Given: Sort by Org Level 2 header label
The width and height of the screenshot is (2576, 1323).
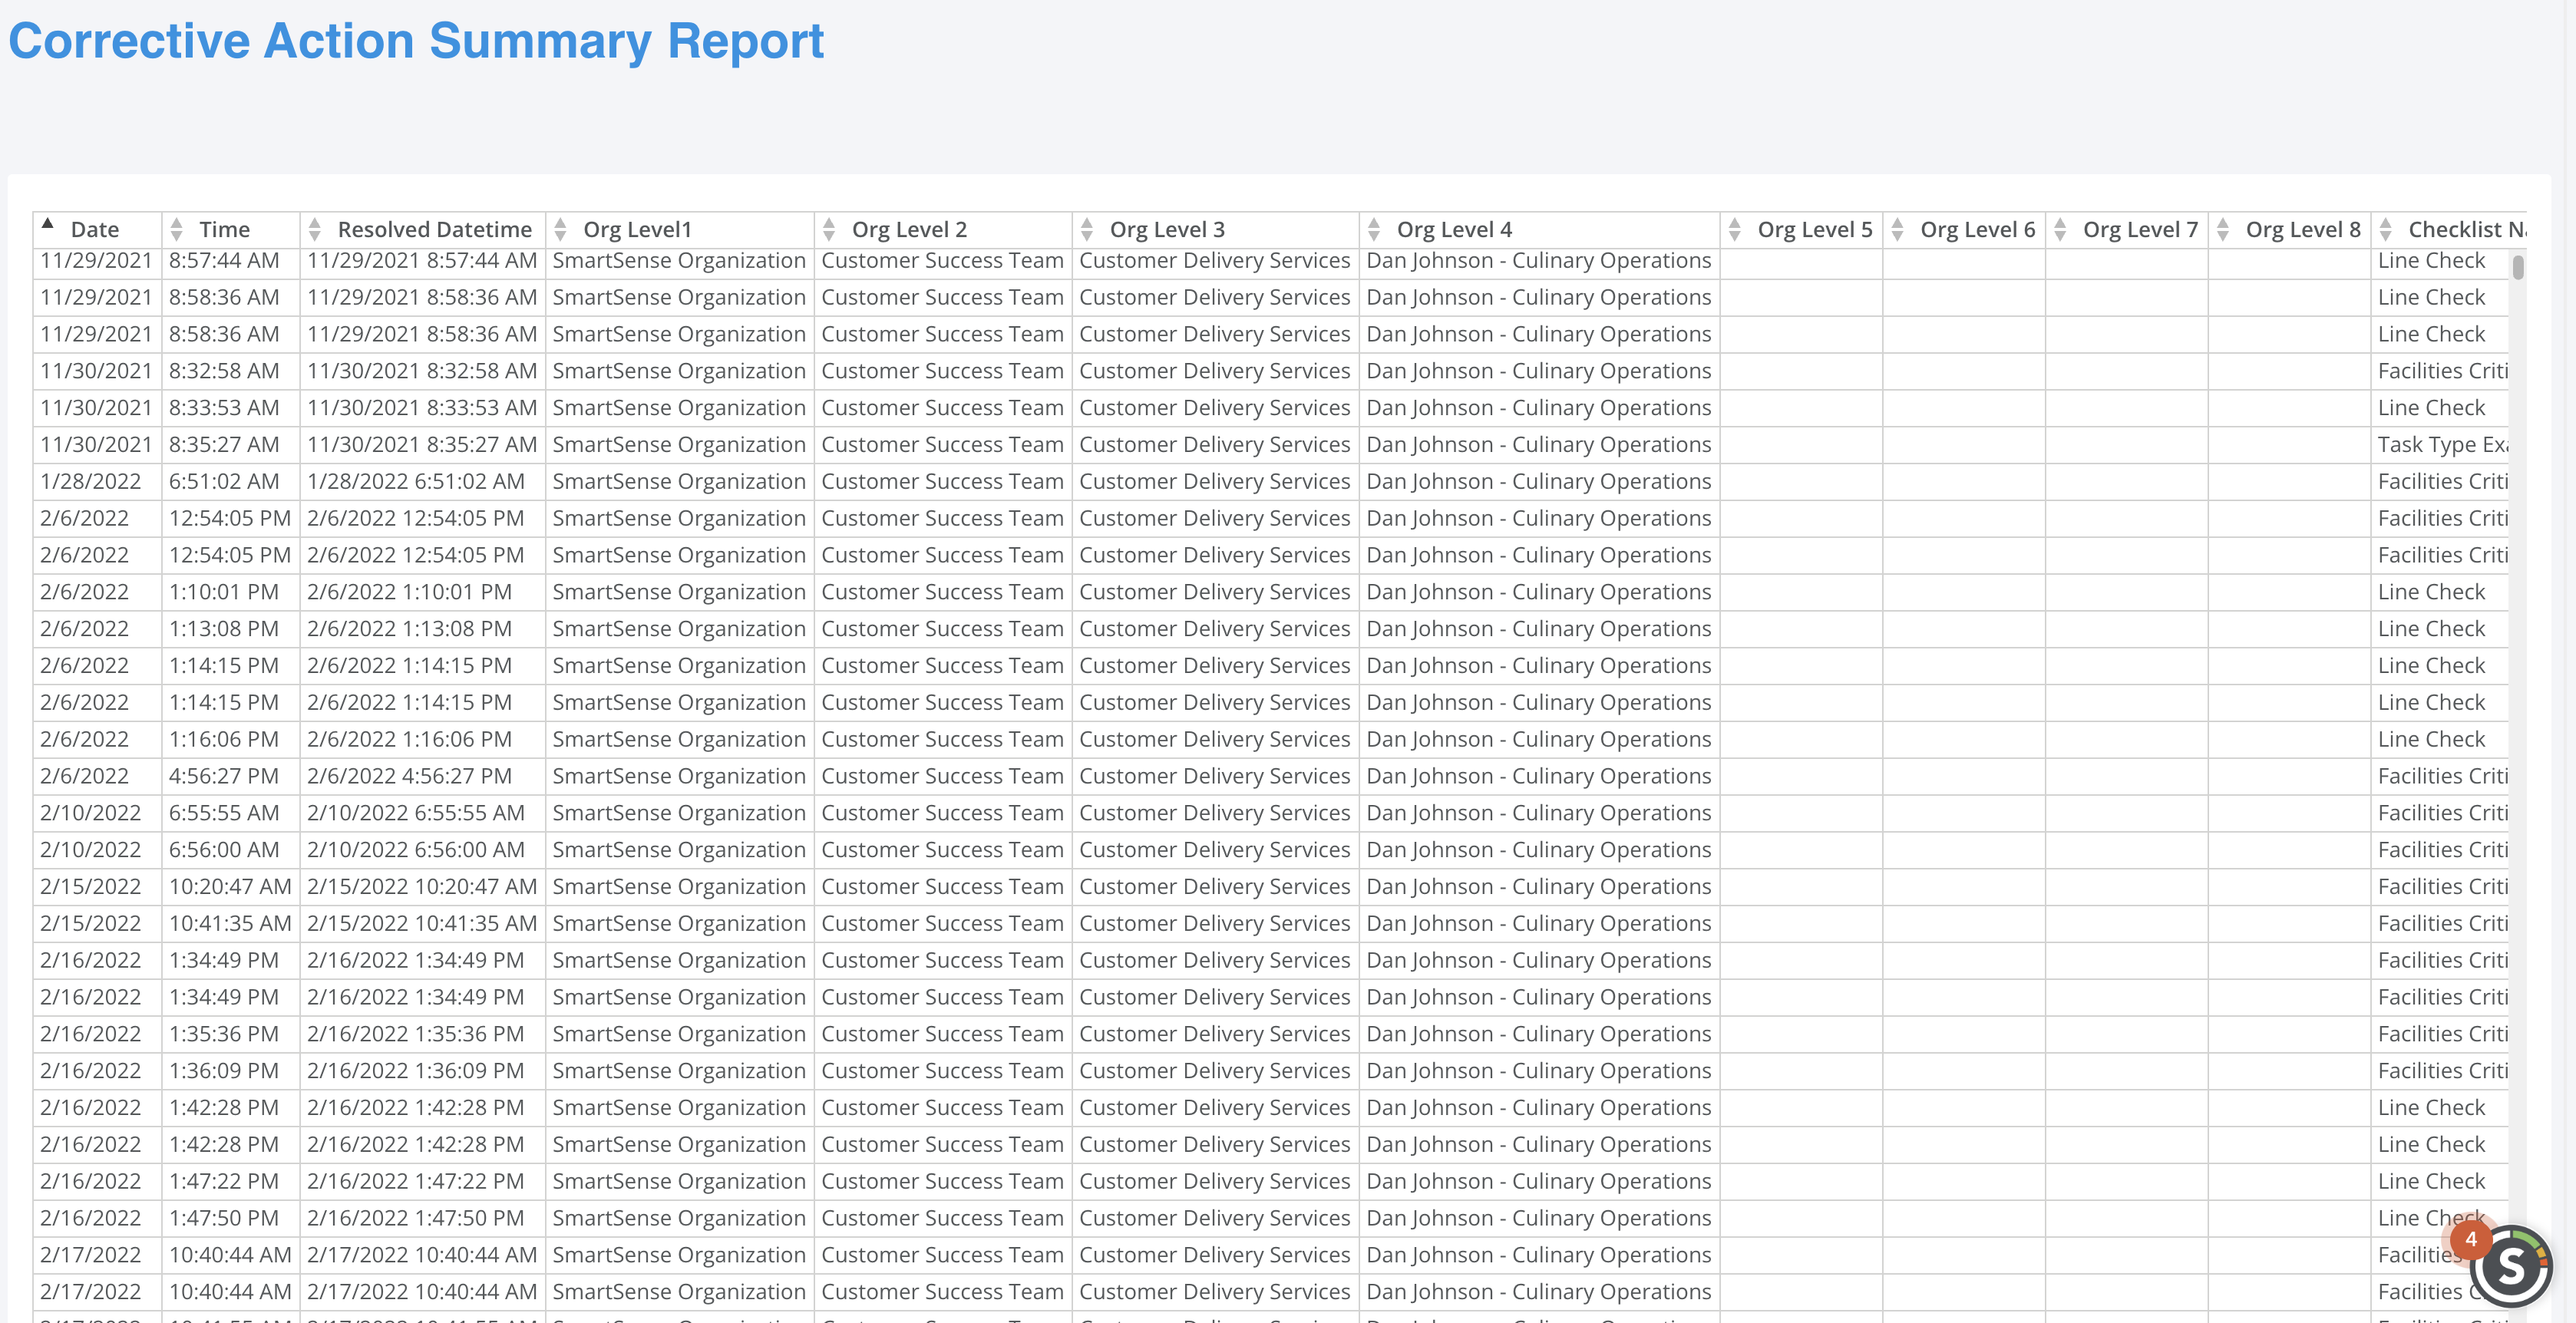Looking at the screenshot, I should click(x=910, y=230).
